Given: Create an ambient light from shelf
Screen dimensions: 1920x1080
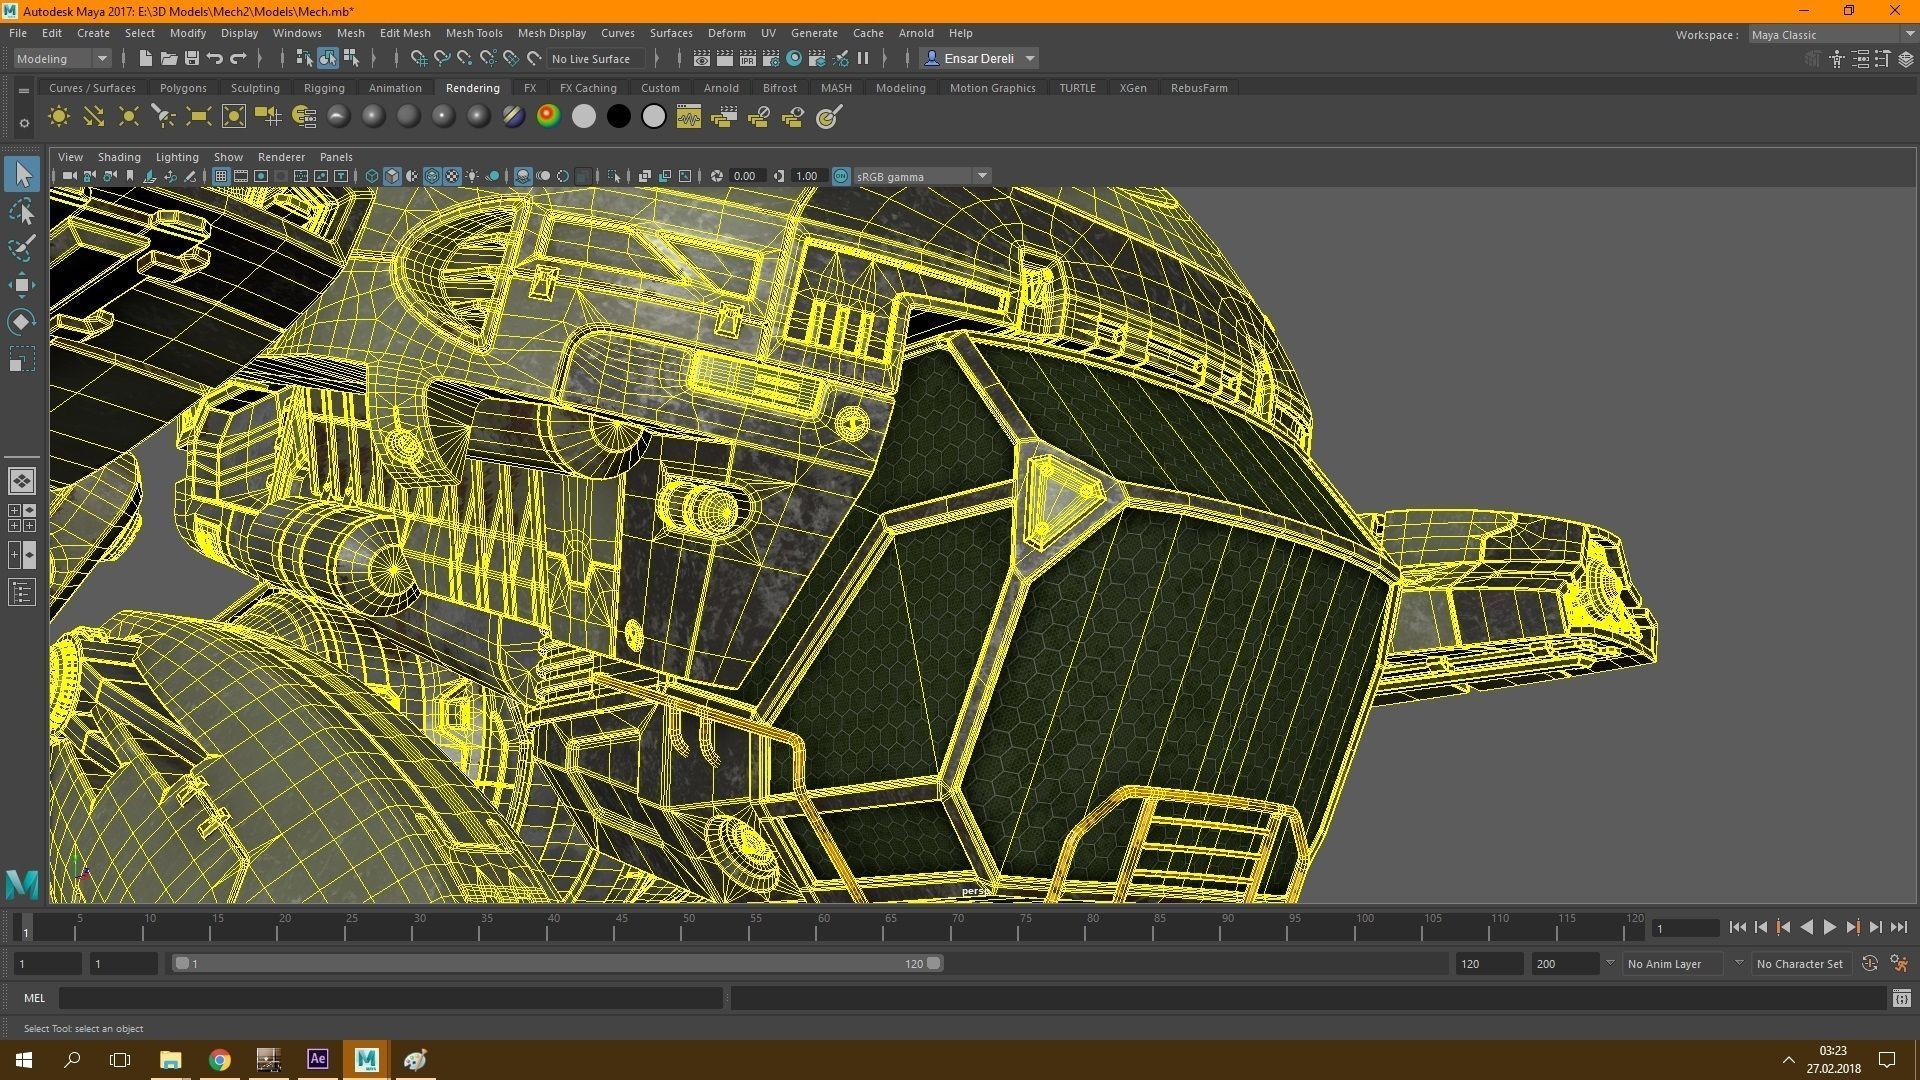Looking at the screenshot, I should [x=59, y=117].
